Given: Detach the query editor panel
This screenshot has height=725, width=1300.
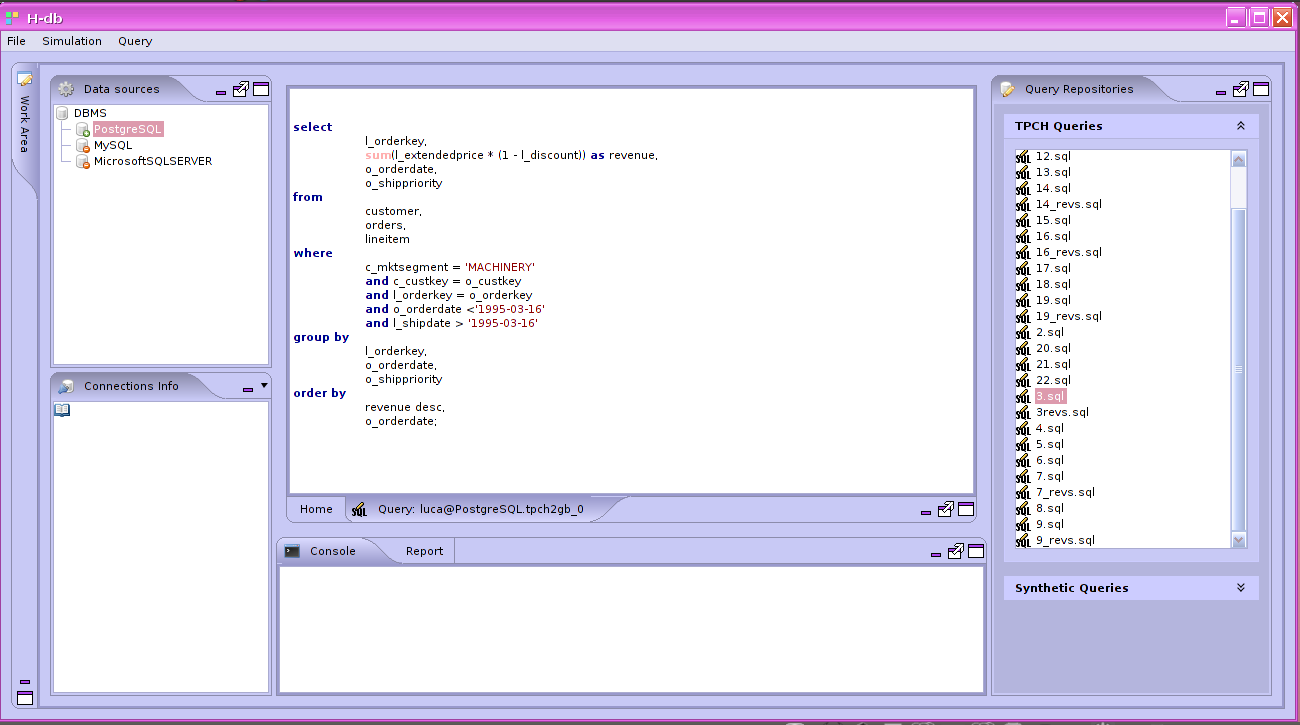Looking at the screenshot, I should 945,509.
